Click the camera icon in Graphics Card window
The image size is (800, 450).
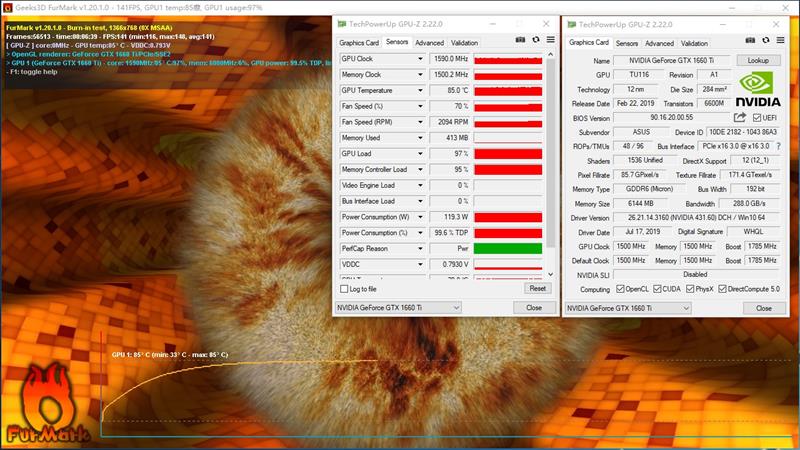pyautogui.click(x=750, y=42)
